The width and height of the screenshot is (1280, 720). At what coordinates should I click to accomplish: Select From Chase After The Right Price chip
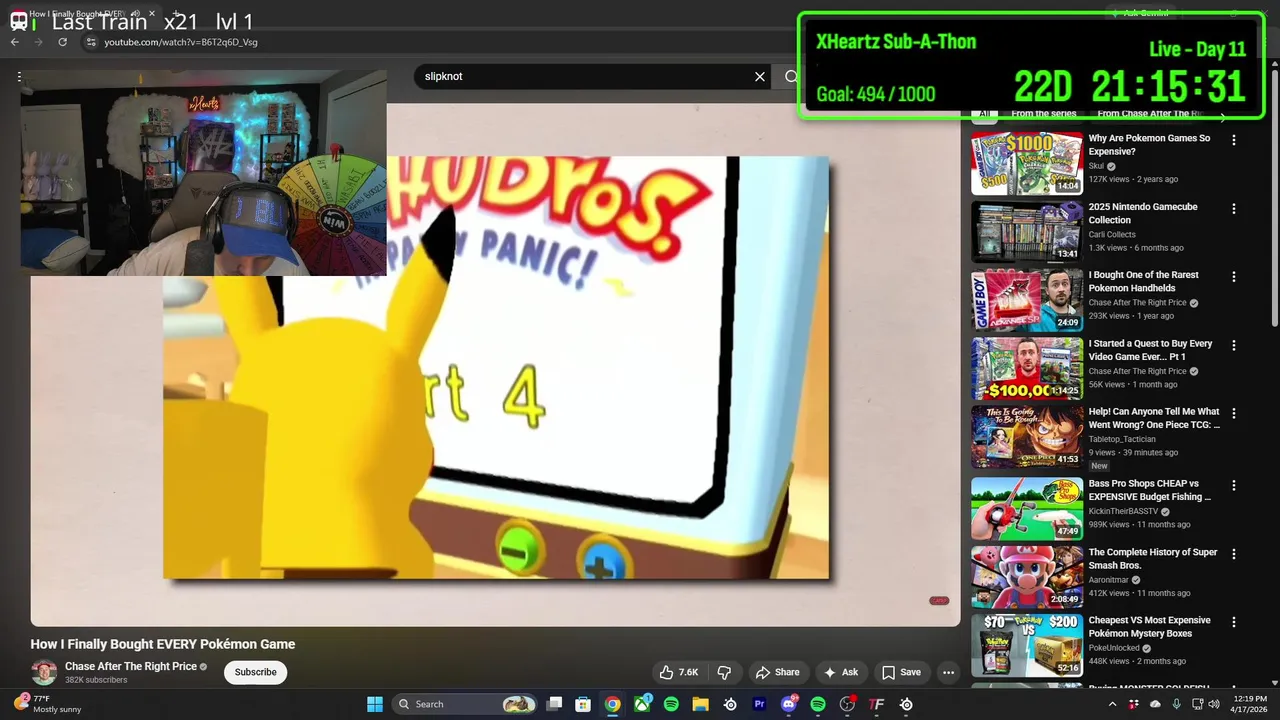click(x=1149, y=114)
